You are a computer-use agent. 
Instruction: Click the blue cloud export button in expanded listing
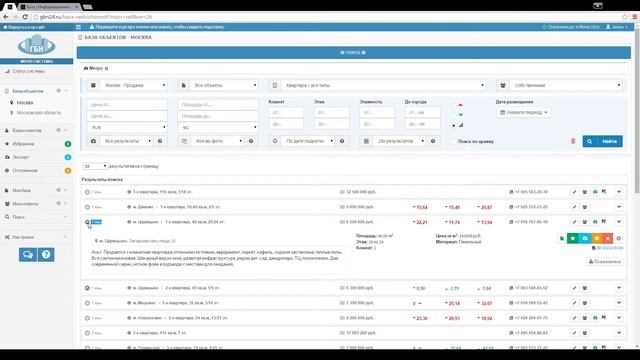[585, 238]
